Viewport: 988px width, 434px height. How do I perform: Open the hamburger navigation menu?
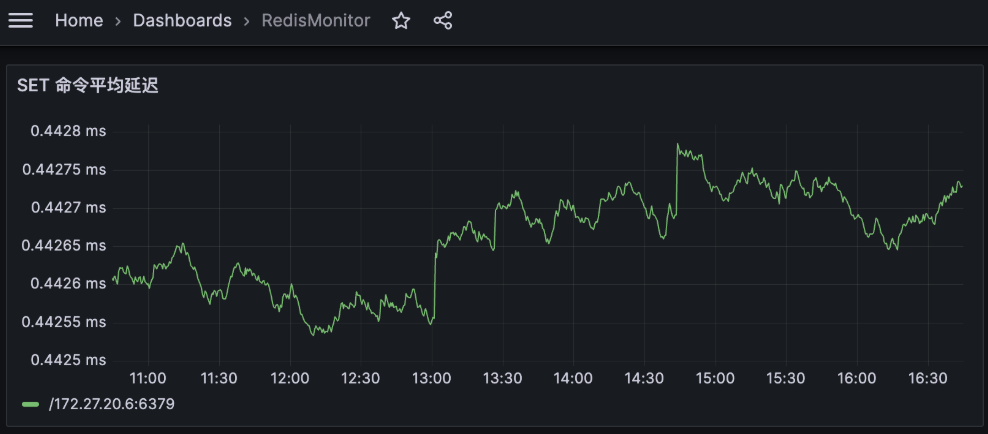point(20,21)
